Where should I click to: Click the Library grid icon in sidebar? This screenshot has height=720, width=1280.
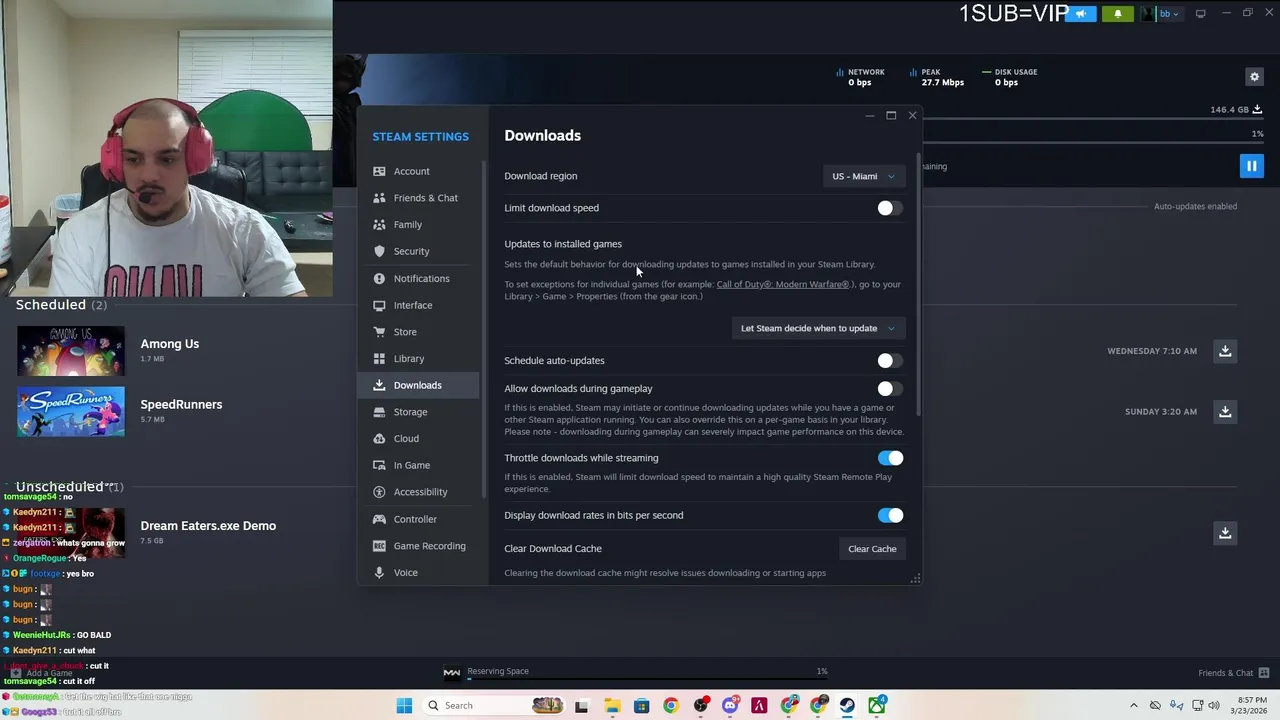379,358
